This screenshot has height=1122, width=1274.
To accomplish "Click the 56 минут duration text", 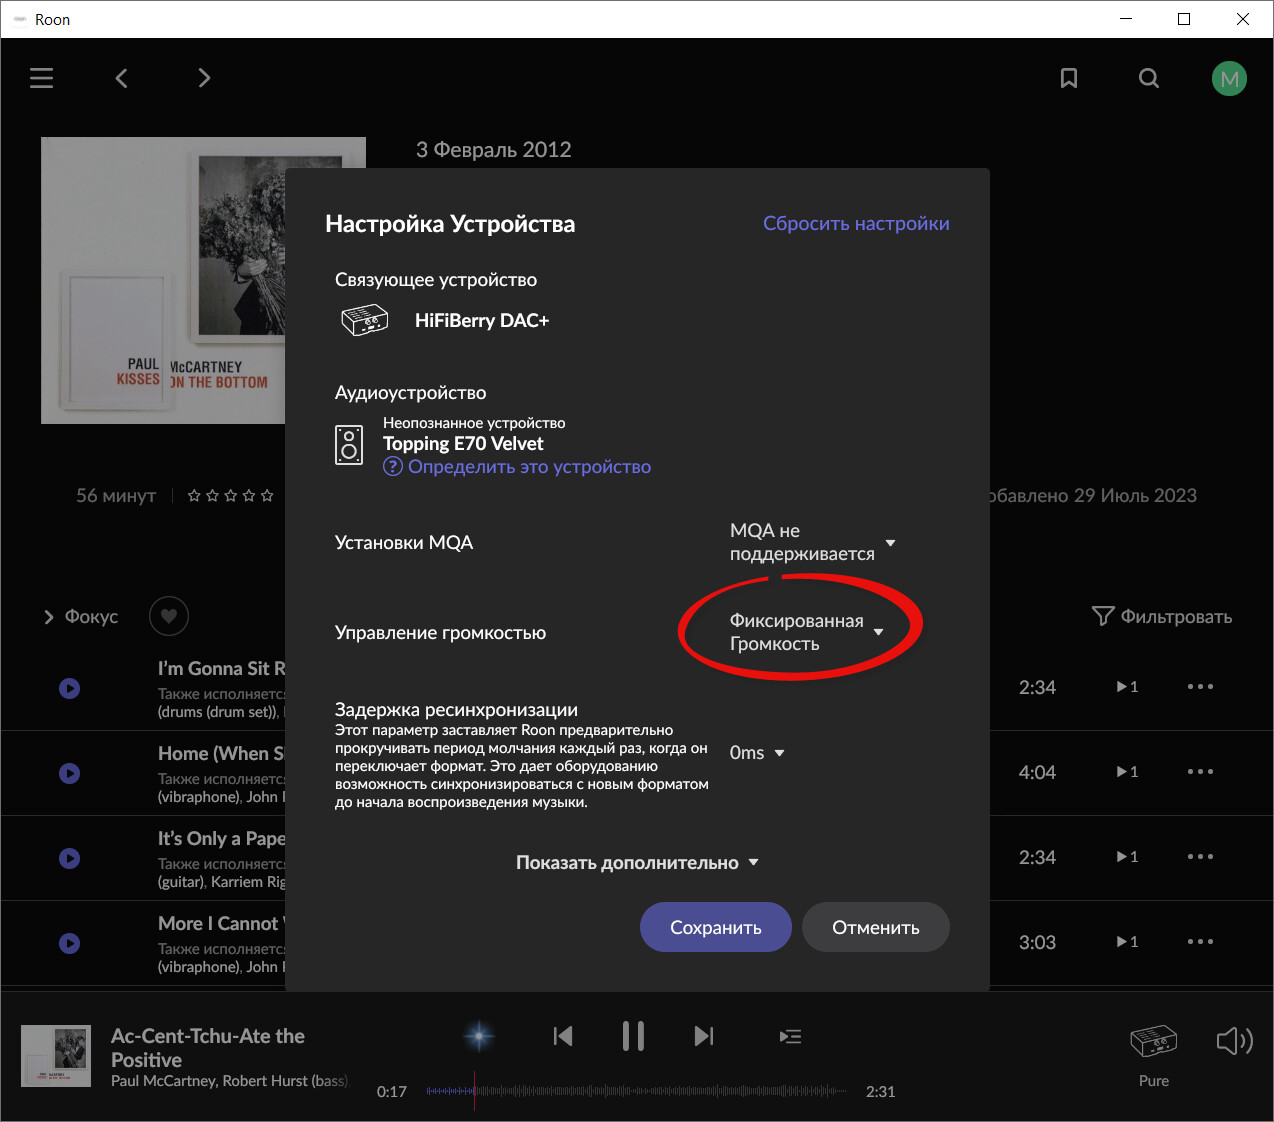I will [x=116, y=496].
